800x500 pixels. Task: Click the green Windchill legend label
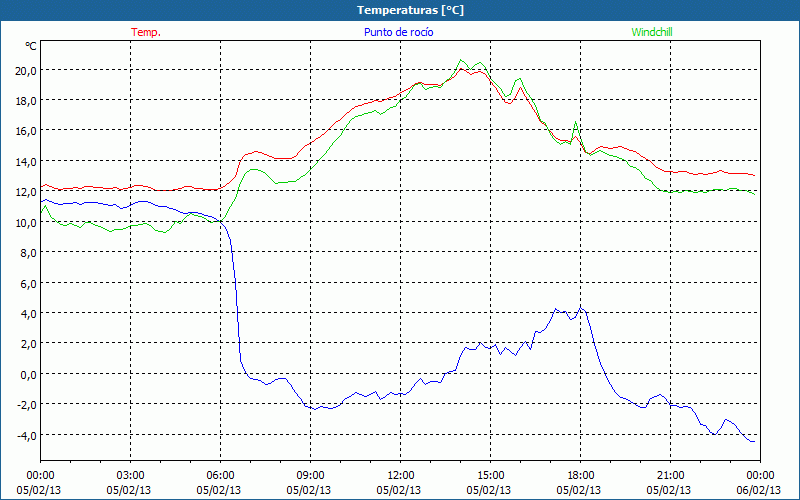click(x=652, y=32)
